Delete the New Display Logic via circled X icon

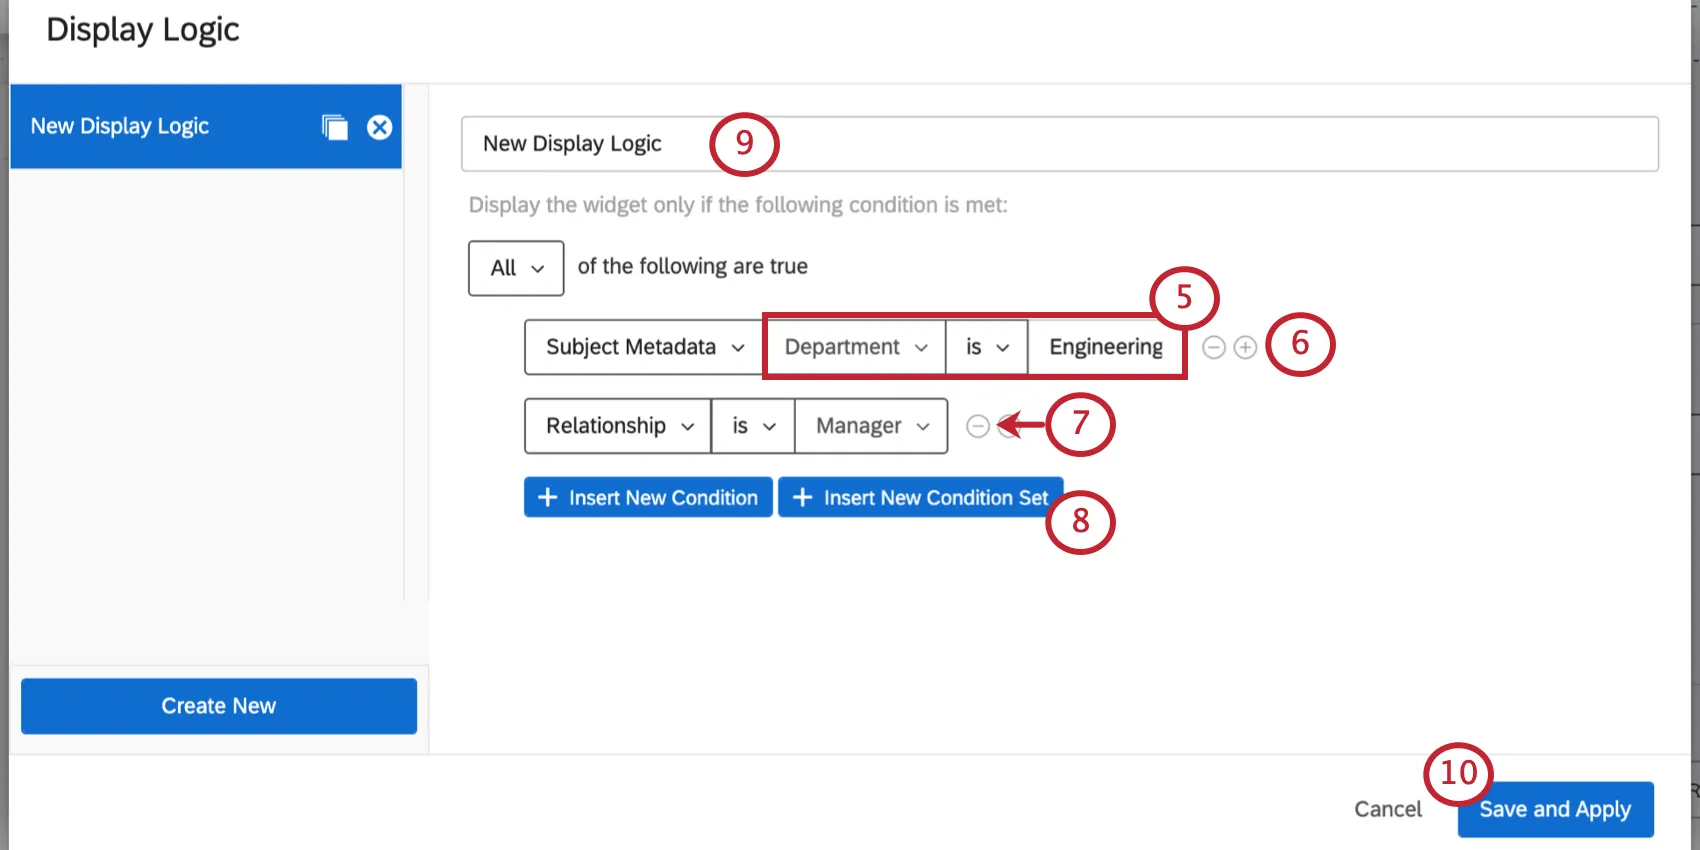coord(379,127)
